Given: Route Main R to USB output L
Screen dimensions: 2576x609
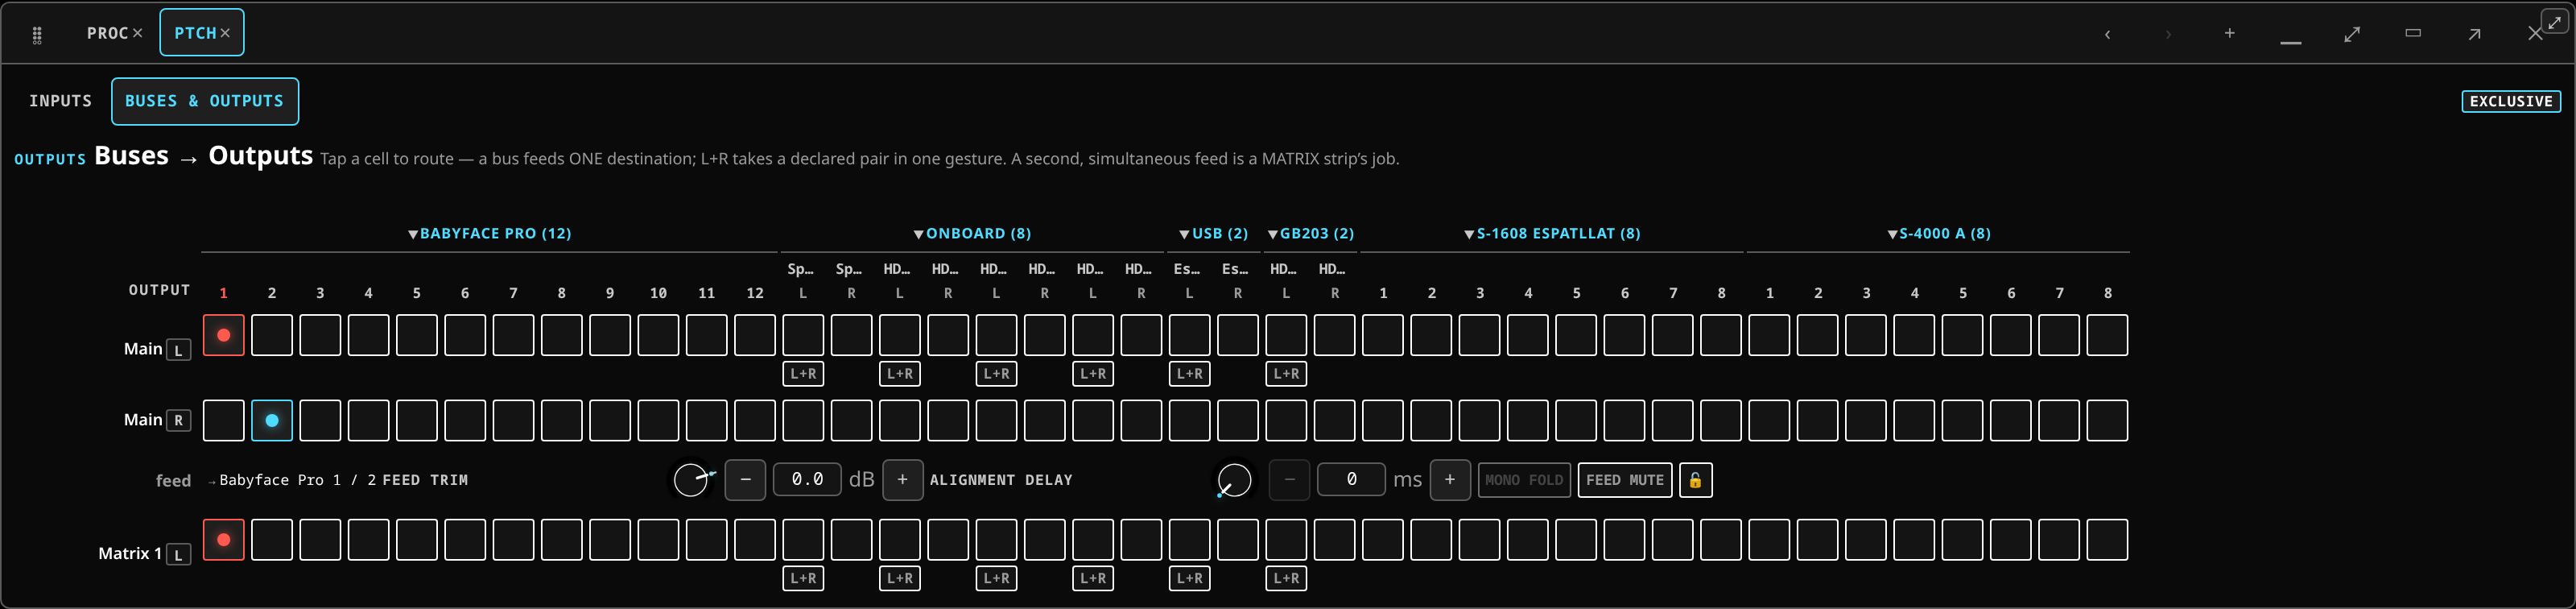Looking at the screenshot, I should [x=1189, y=420].
